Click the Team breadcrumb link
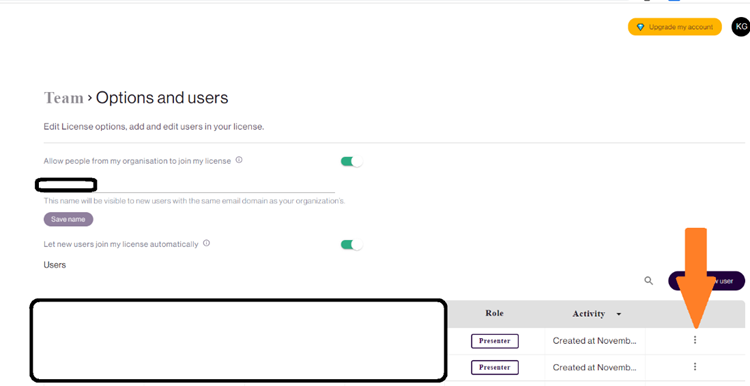This screenshot has width=750, height=386. 64,98
